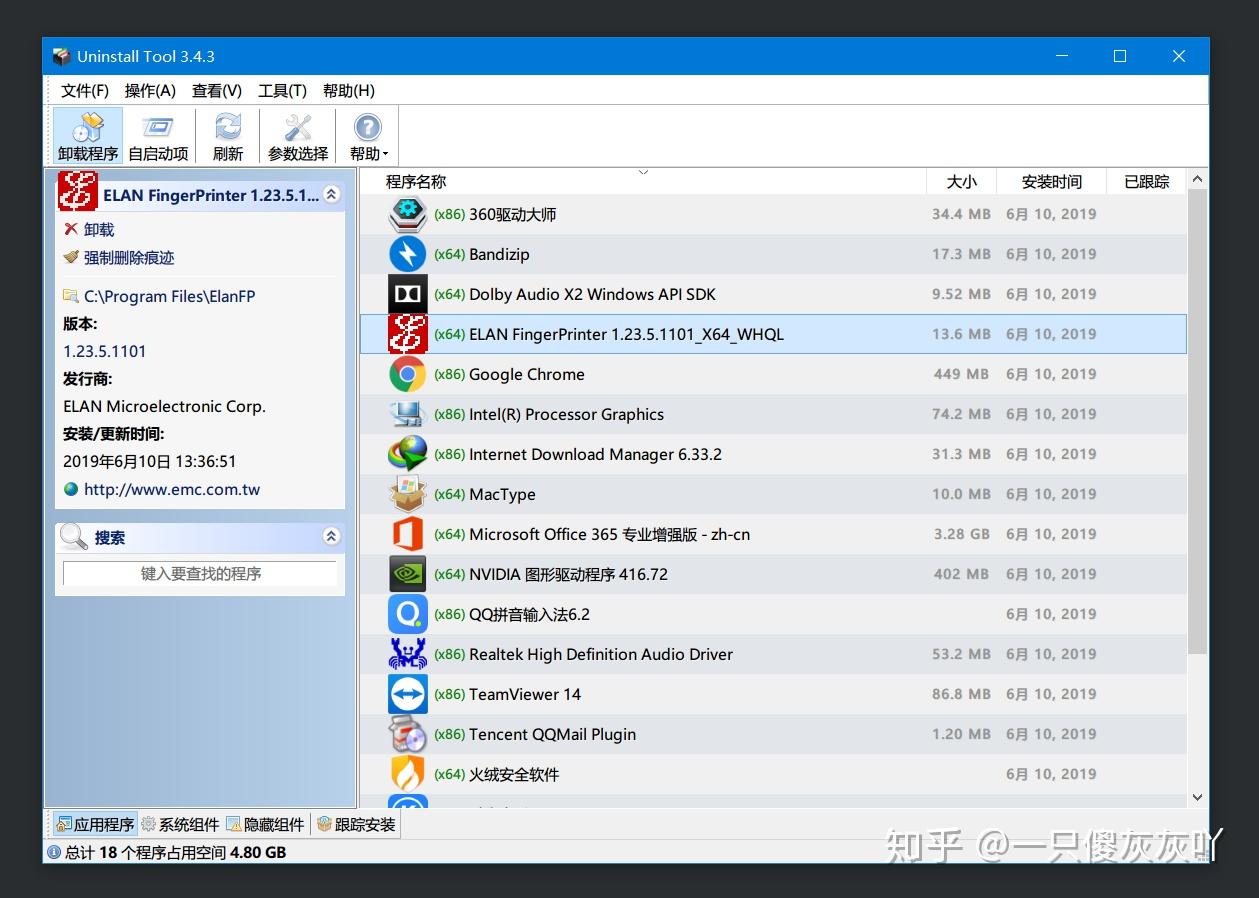Select the QQ拼音输入法 icon
This screenshot has height=898, width=1259.
[x=407, y=614]
